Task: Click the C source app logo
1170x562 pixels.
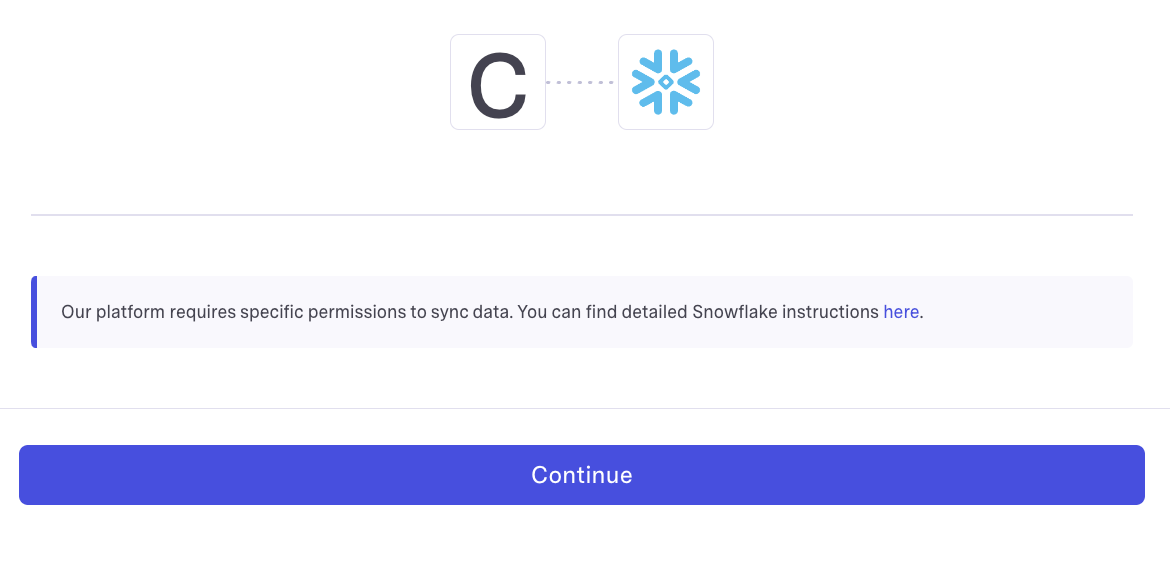Action: click(x=498, y=82)
